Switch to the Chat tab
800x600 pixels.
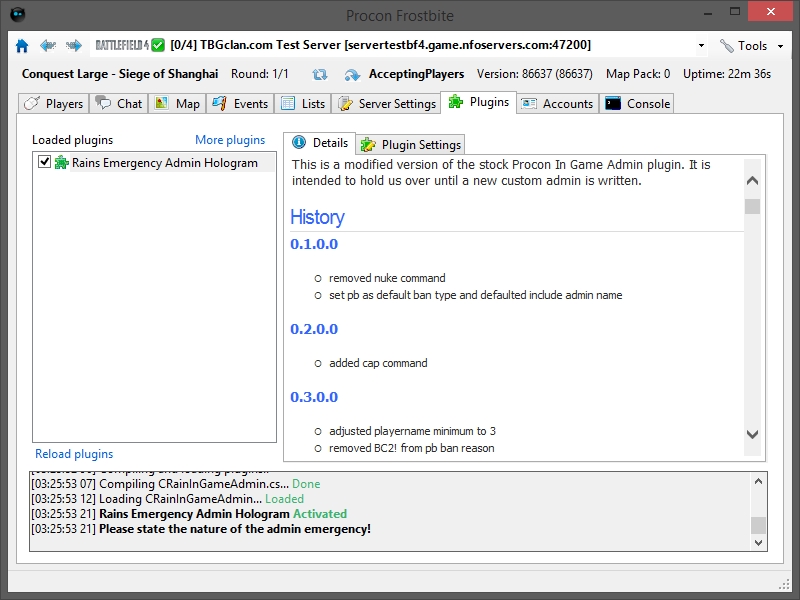(119, 104)
